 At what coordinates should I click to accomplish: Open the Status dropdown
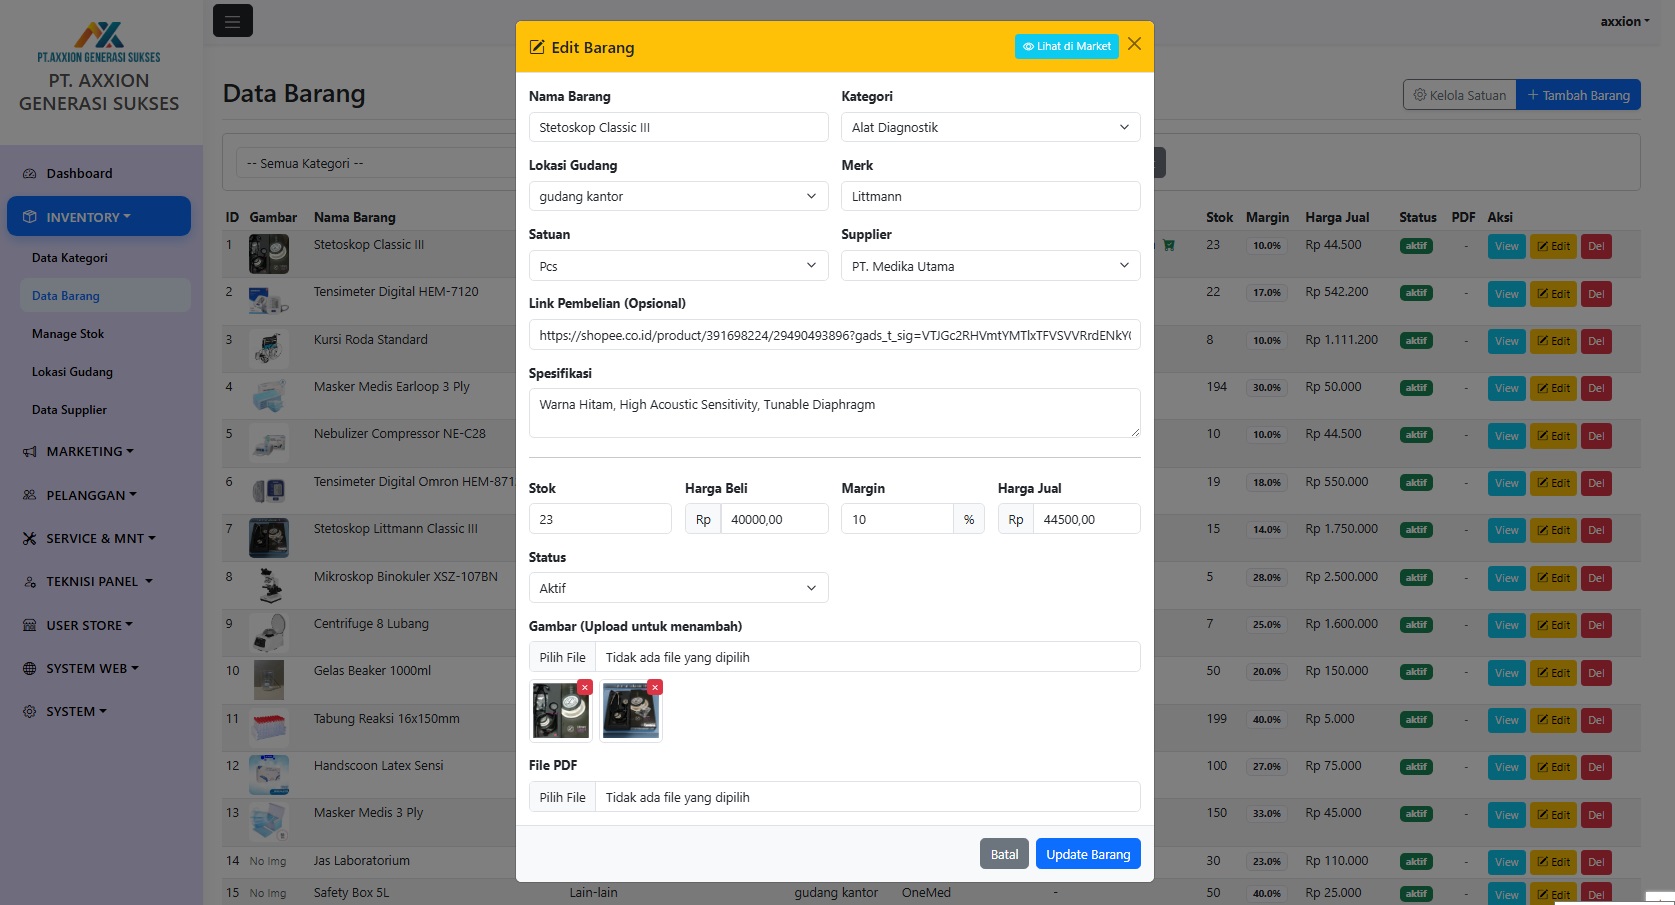coord(678,588)
